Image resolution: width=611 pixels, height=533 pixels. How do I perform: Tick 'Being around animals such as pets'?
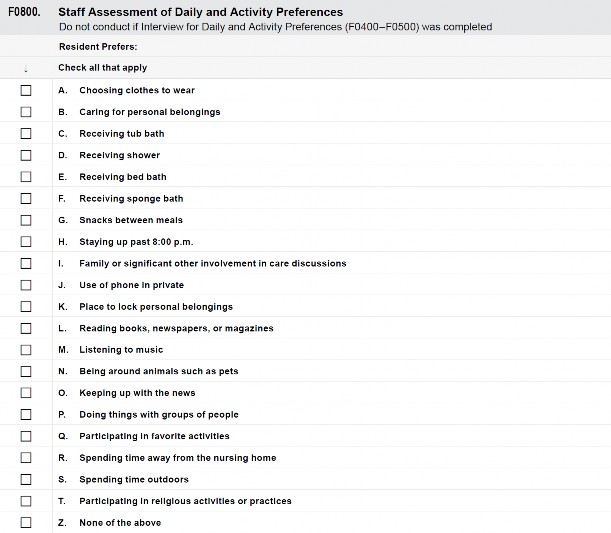pyautogui.click(x=26, y=371)
